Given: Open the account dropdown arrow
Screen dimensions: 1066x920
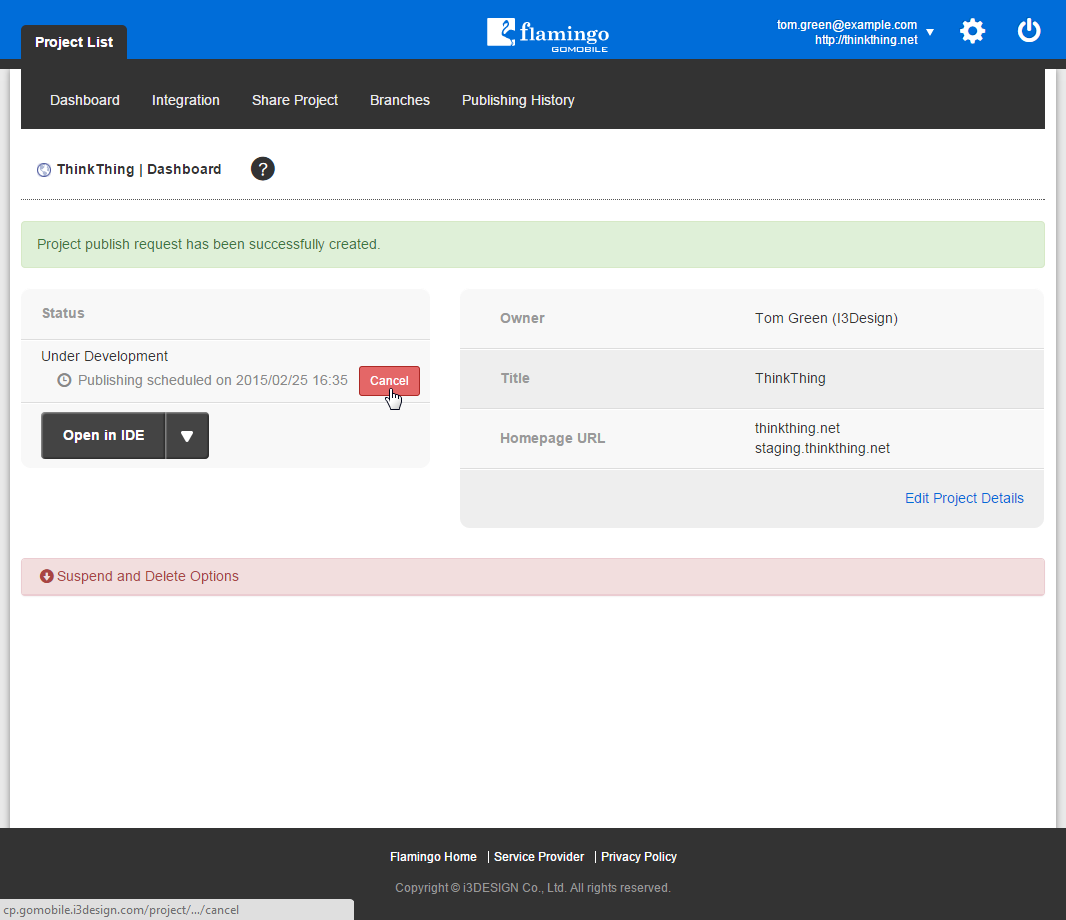Looking at the screenshot, I should [x=930, y=32].
